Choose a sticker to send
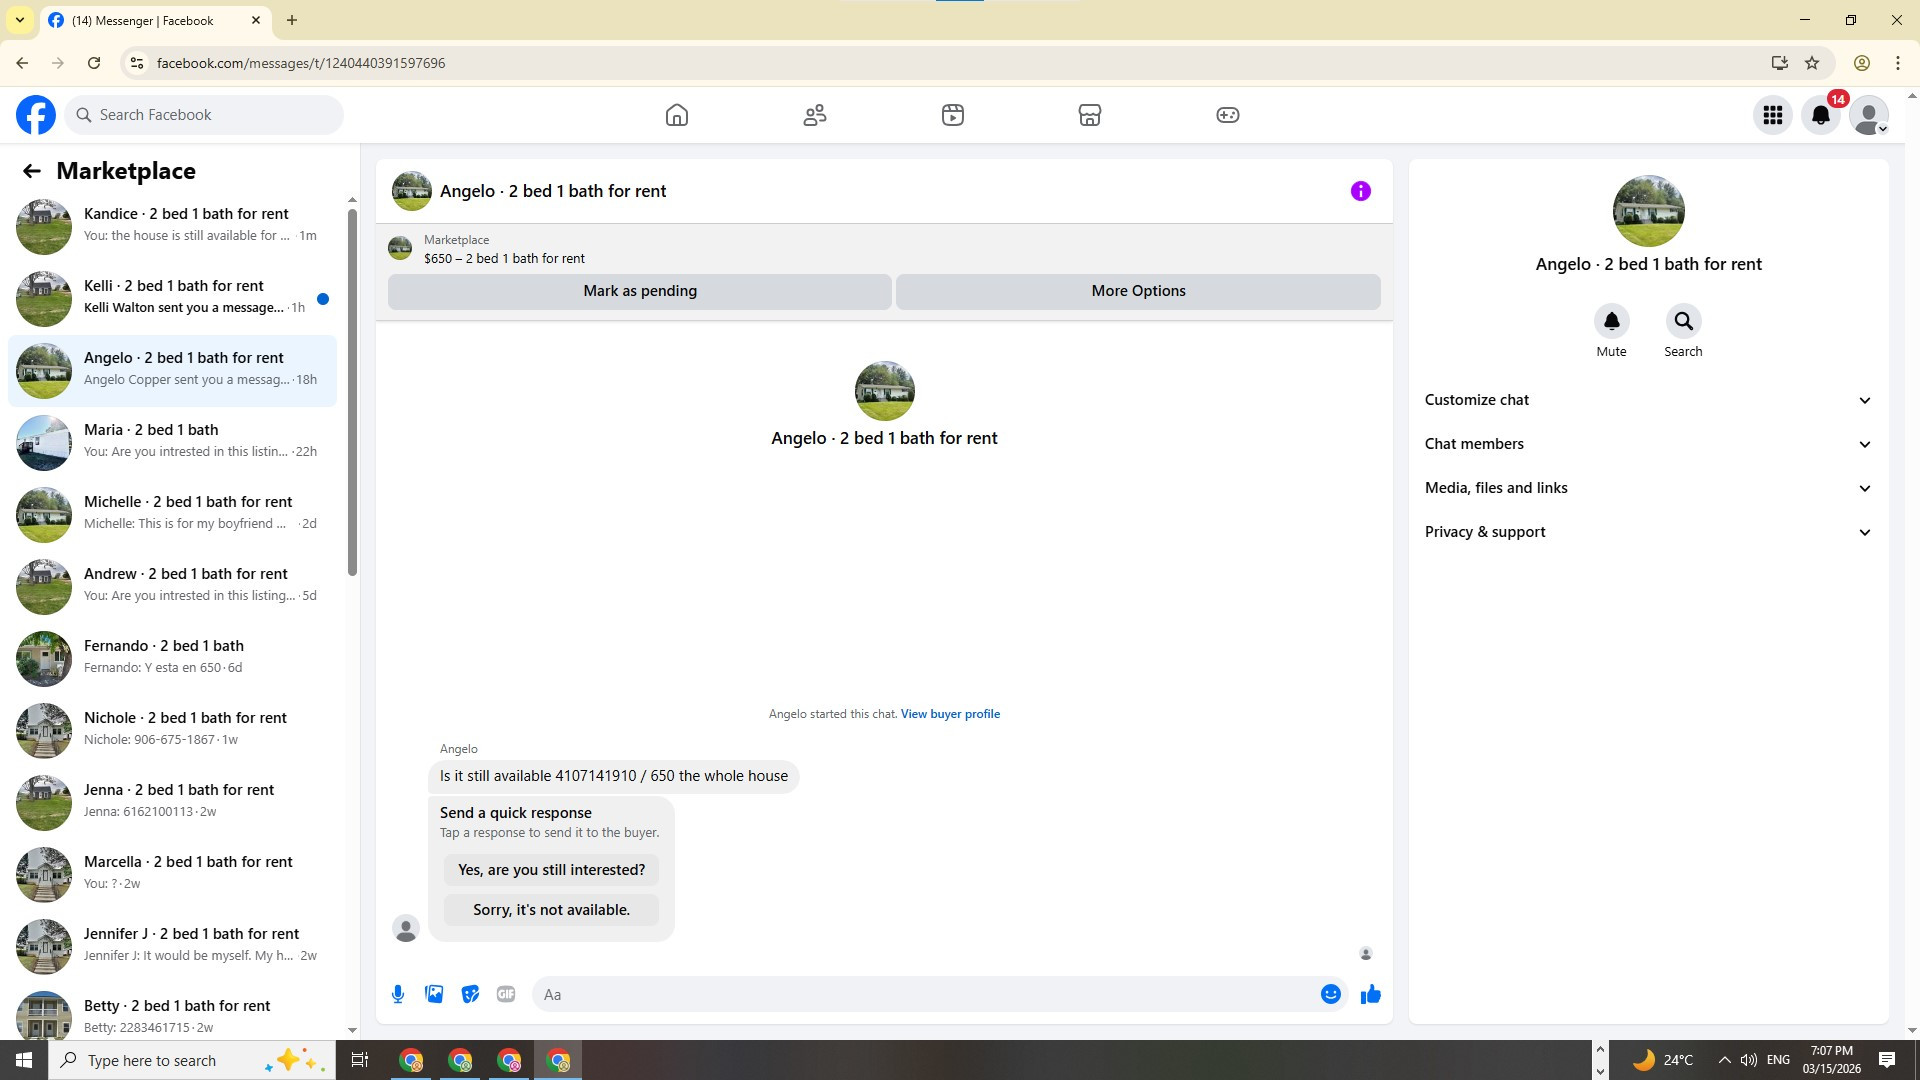This screenshot has width=1920, height=1080. click(470, 994)
